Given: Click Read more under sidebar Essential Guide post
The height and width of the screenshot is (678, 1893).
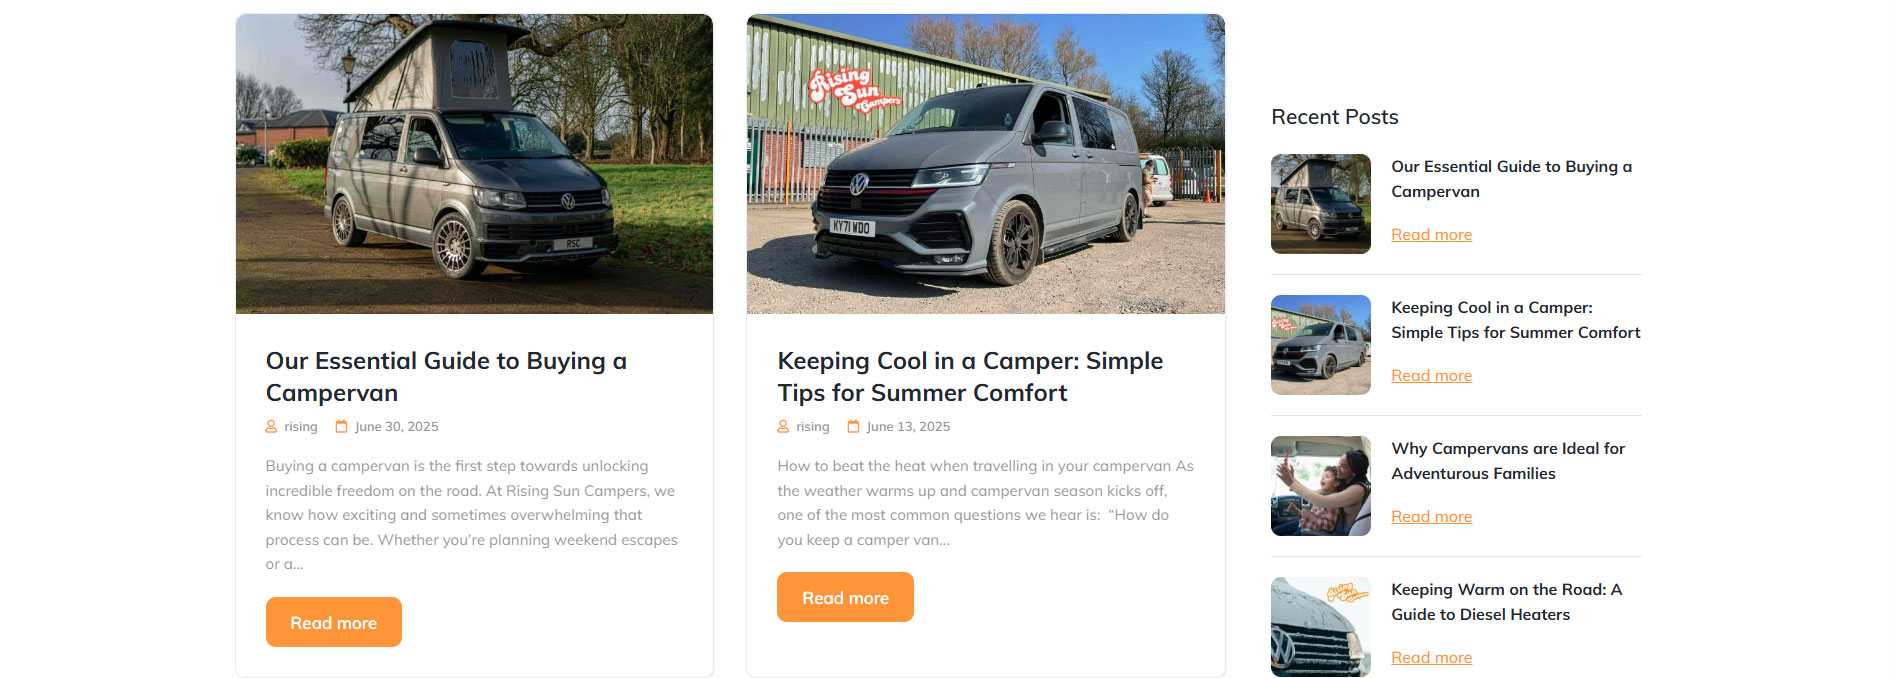Looking at the screenshot, I should pos(1431,235).
